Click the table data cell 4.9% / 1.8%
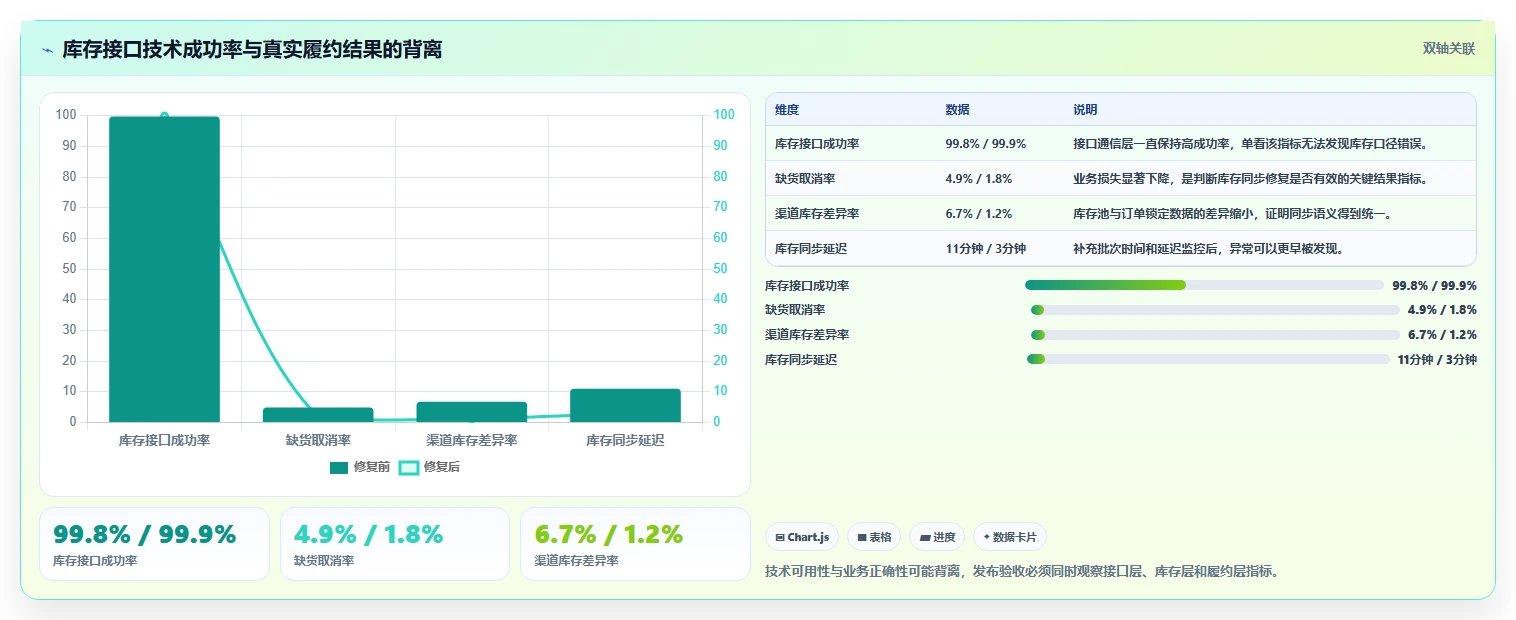The height and width of the screenshot is (620, 1516). point(978,179)
